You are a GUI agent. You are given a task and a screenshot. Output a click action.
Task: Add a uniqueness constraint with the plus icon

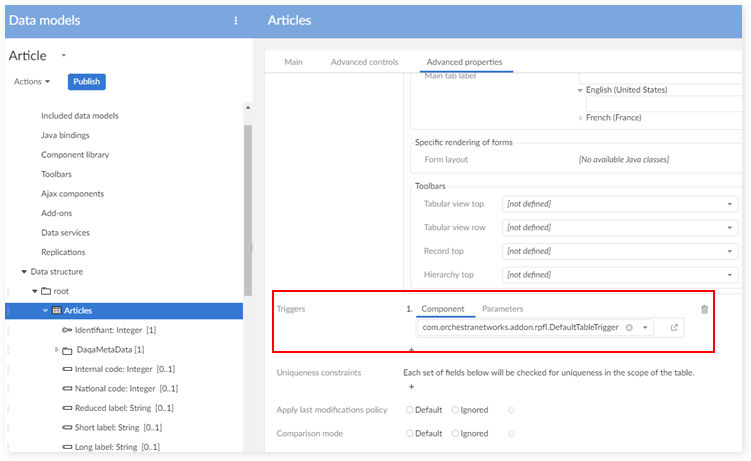click(411, 386)
